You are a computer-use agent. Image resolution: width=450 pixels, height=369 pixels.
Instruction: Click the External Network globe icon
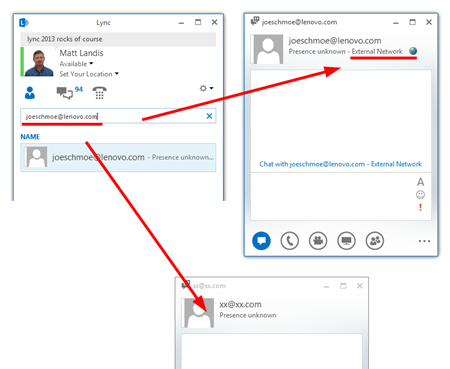413,51
